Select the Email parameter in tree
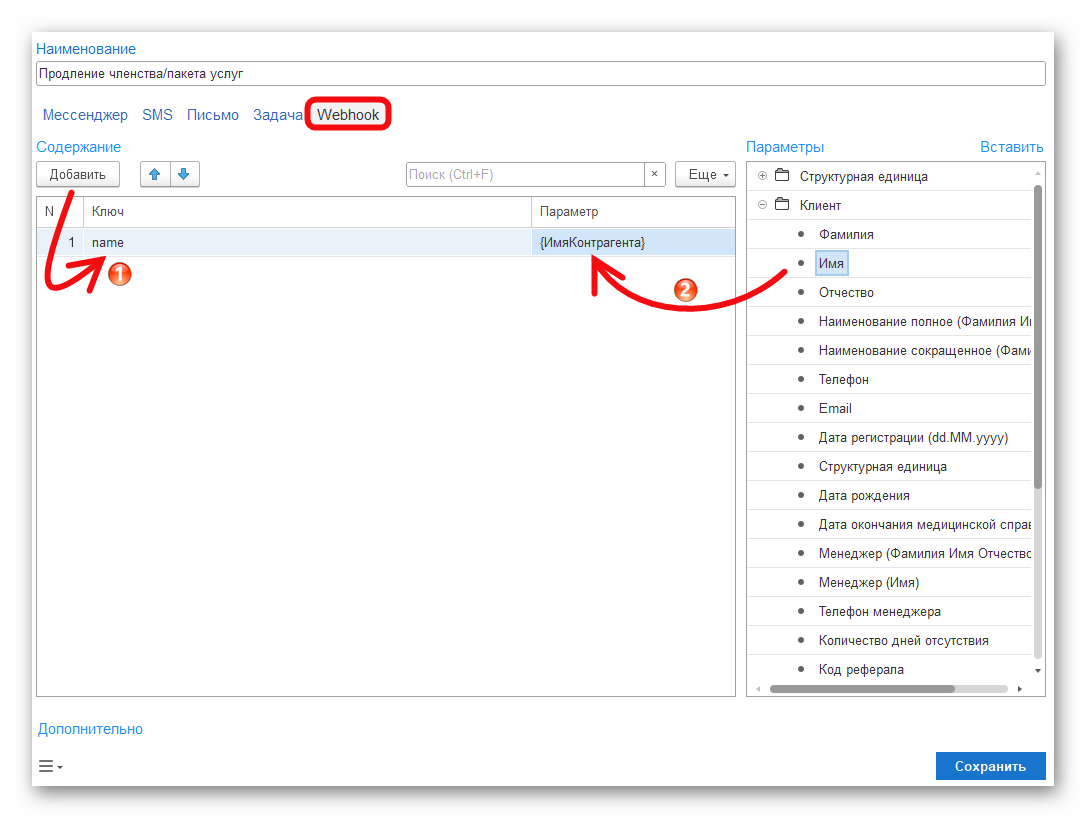The image size is (1086, 818). coord(835,408)
